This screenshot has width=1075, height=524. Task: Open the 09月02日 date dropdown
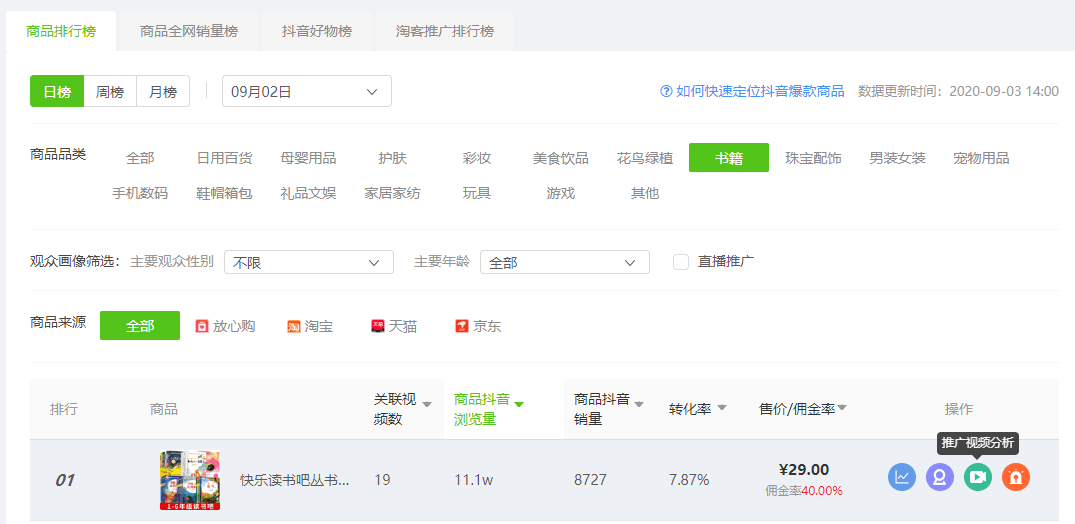[x=306, y=91]
